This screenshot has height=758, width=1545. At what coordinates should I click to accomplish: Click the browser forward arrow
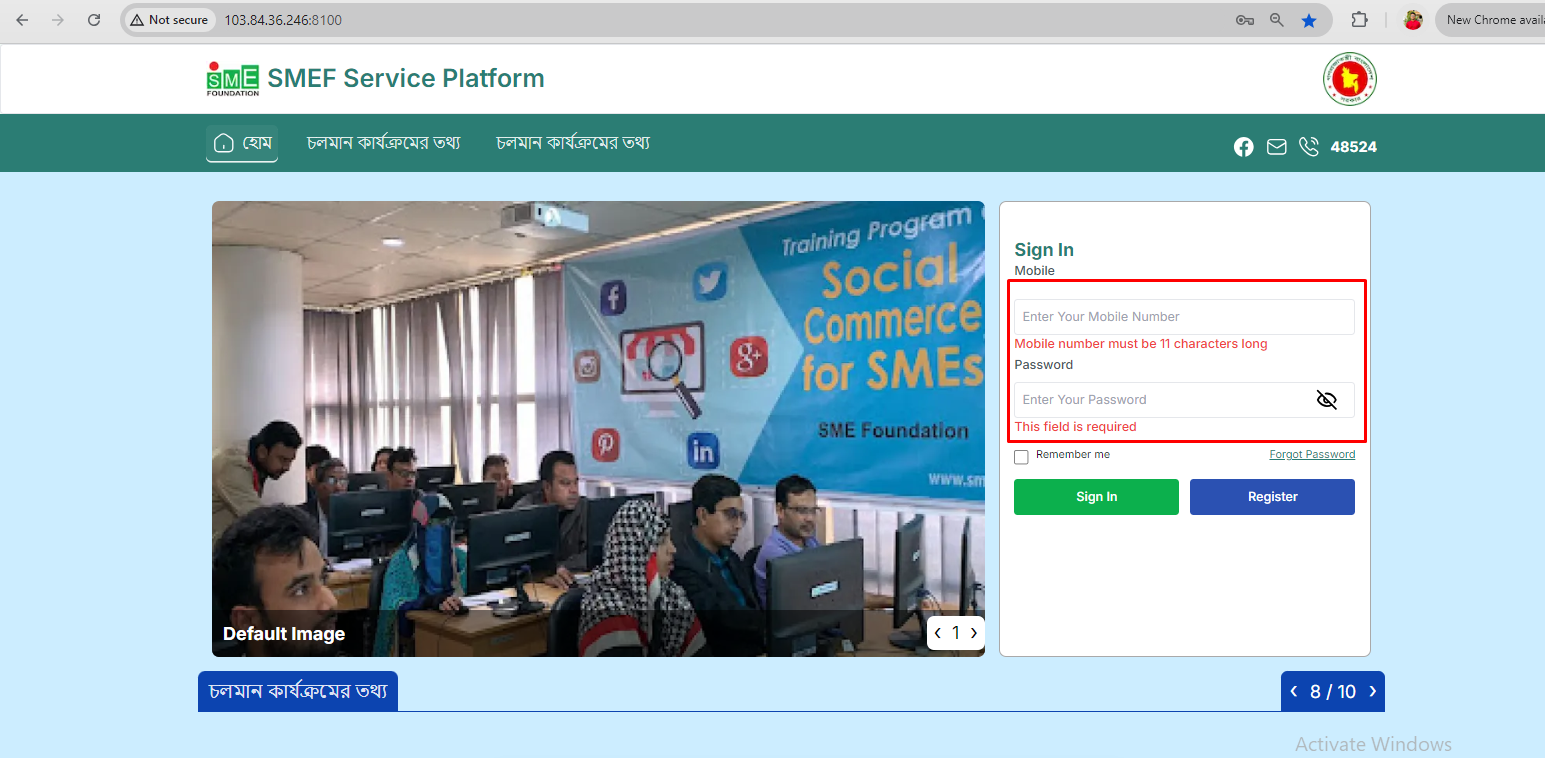tap(58, 20)
